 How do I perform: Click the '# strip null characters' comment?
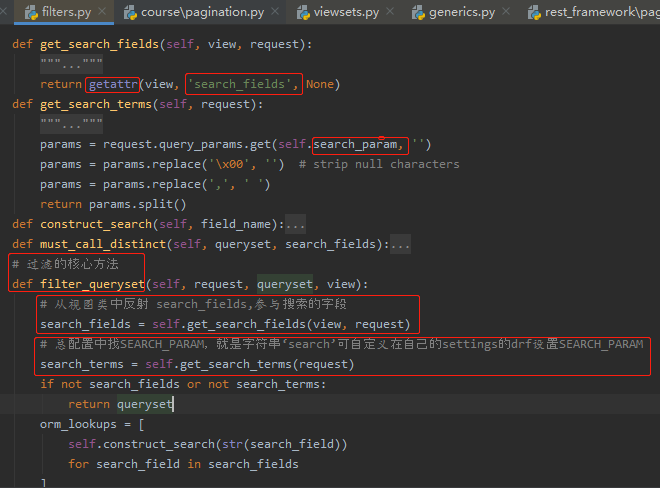pyautogui.click(x=379, y=164)
